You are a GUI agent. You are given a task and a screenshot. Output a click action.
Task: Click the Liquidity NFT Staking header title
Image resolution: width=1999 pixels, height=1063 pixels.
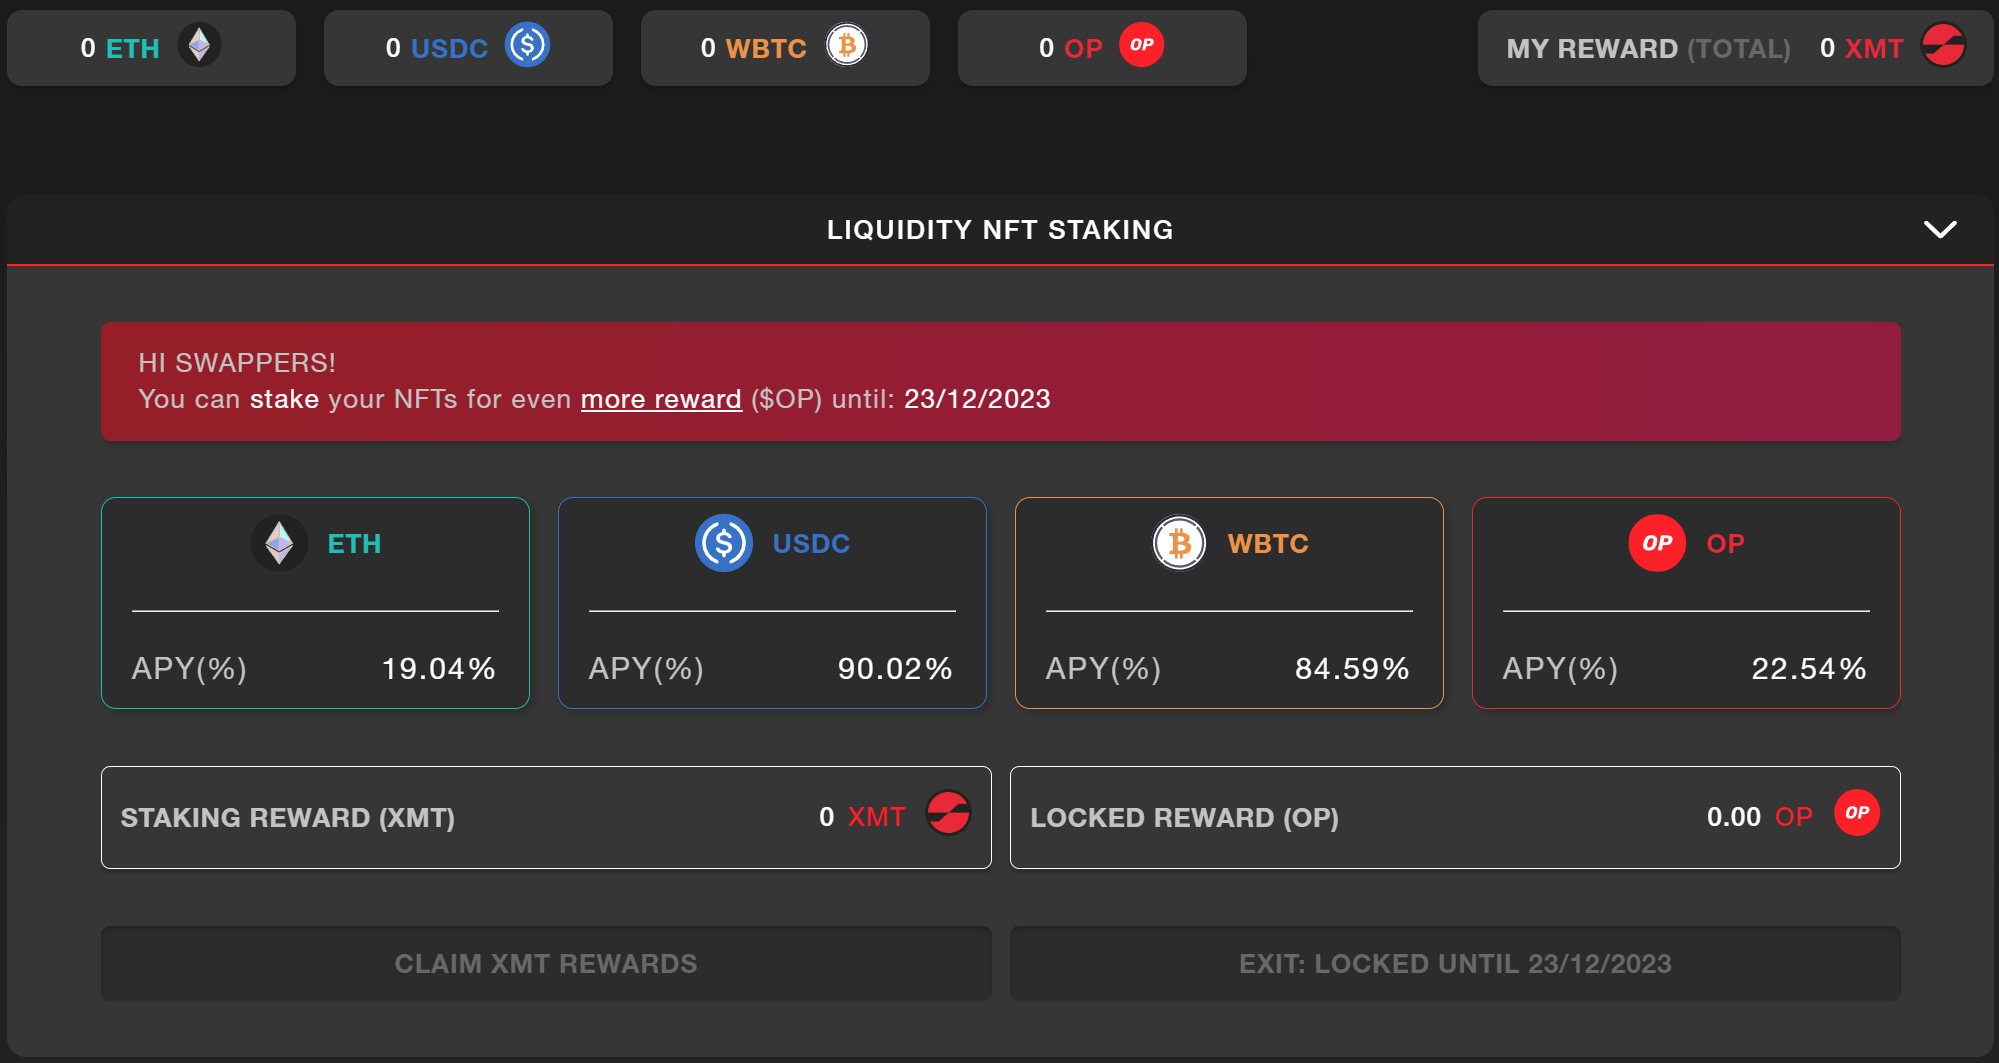999,230
